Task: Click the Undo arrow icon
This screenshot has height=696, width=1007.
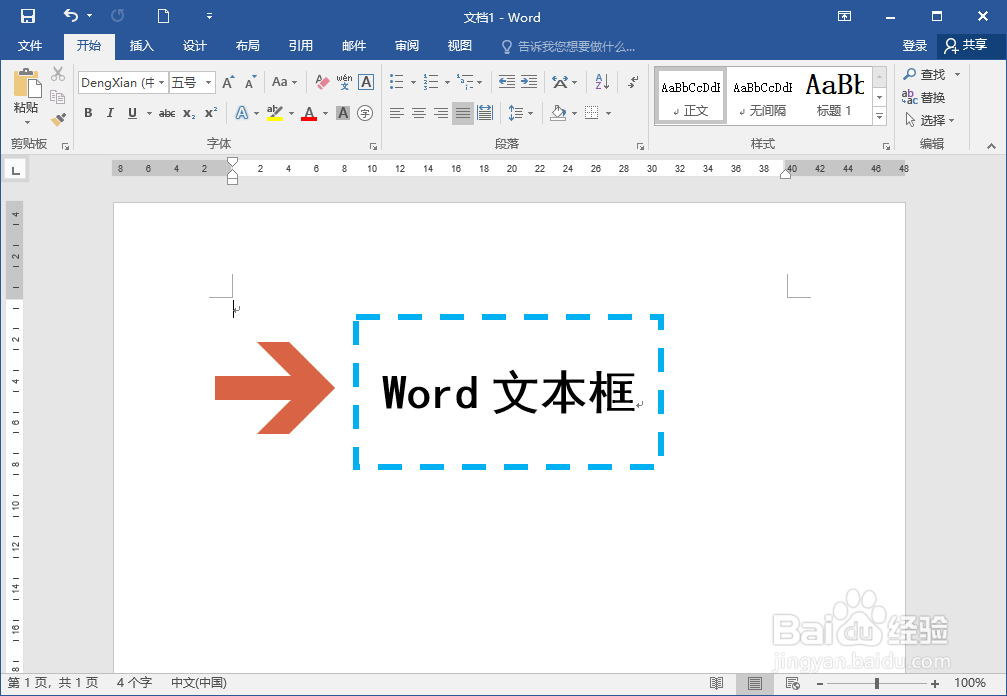Action: [71, 15]
